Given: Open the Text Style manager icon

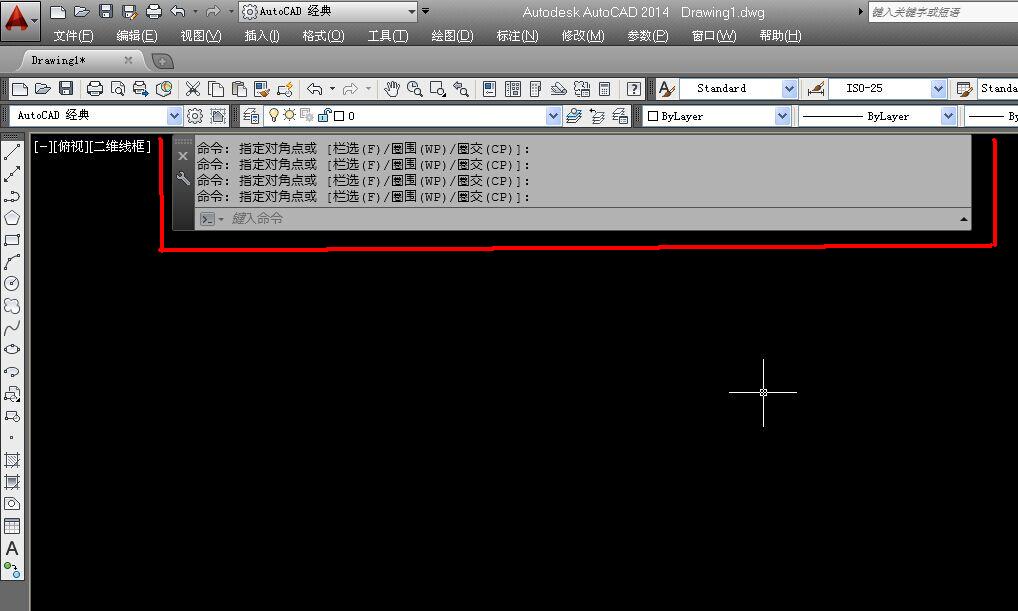Looking at the screenshot, I should [667, 88].
